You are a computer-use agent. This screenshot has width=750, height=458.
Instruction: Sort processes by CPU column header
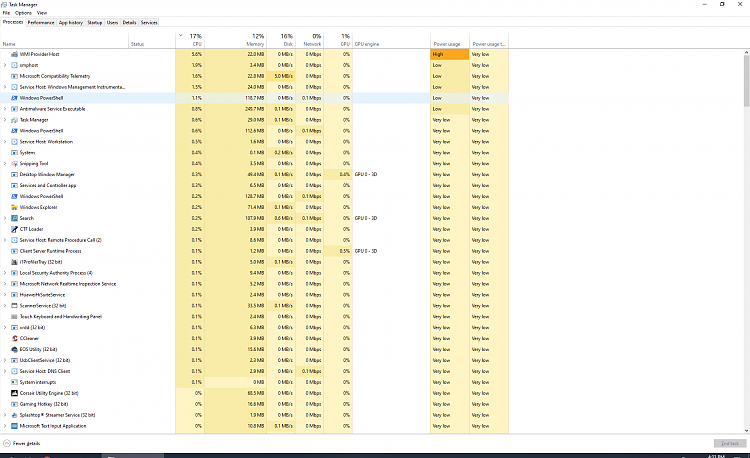point(190,40)
